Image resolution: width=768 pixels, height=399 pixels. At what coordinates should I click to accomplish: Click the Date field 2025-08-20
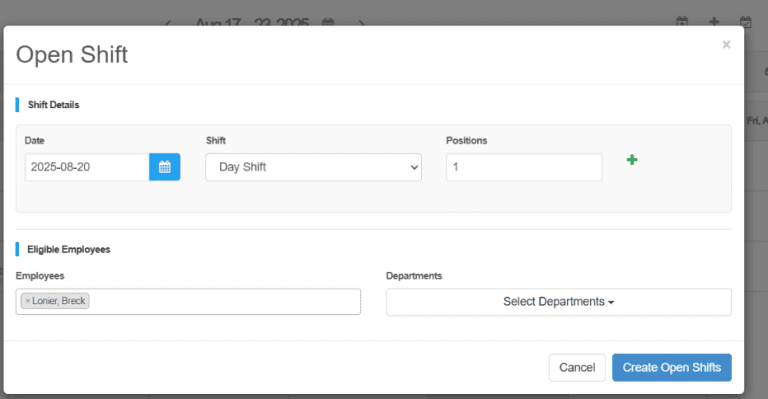point(87,167)
